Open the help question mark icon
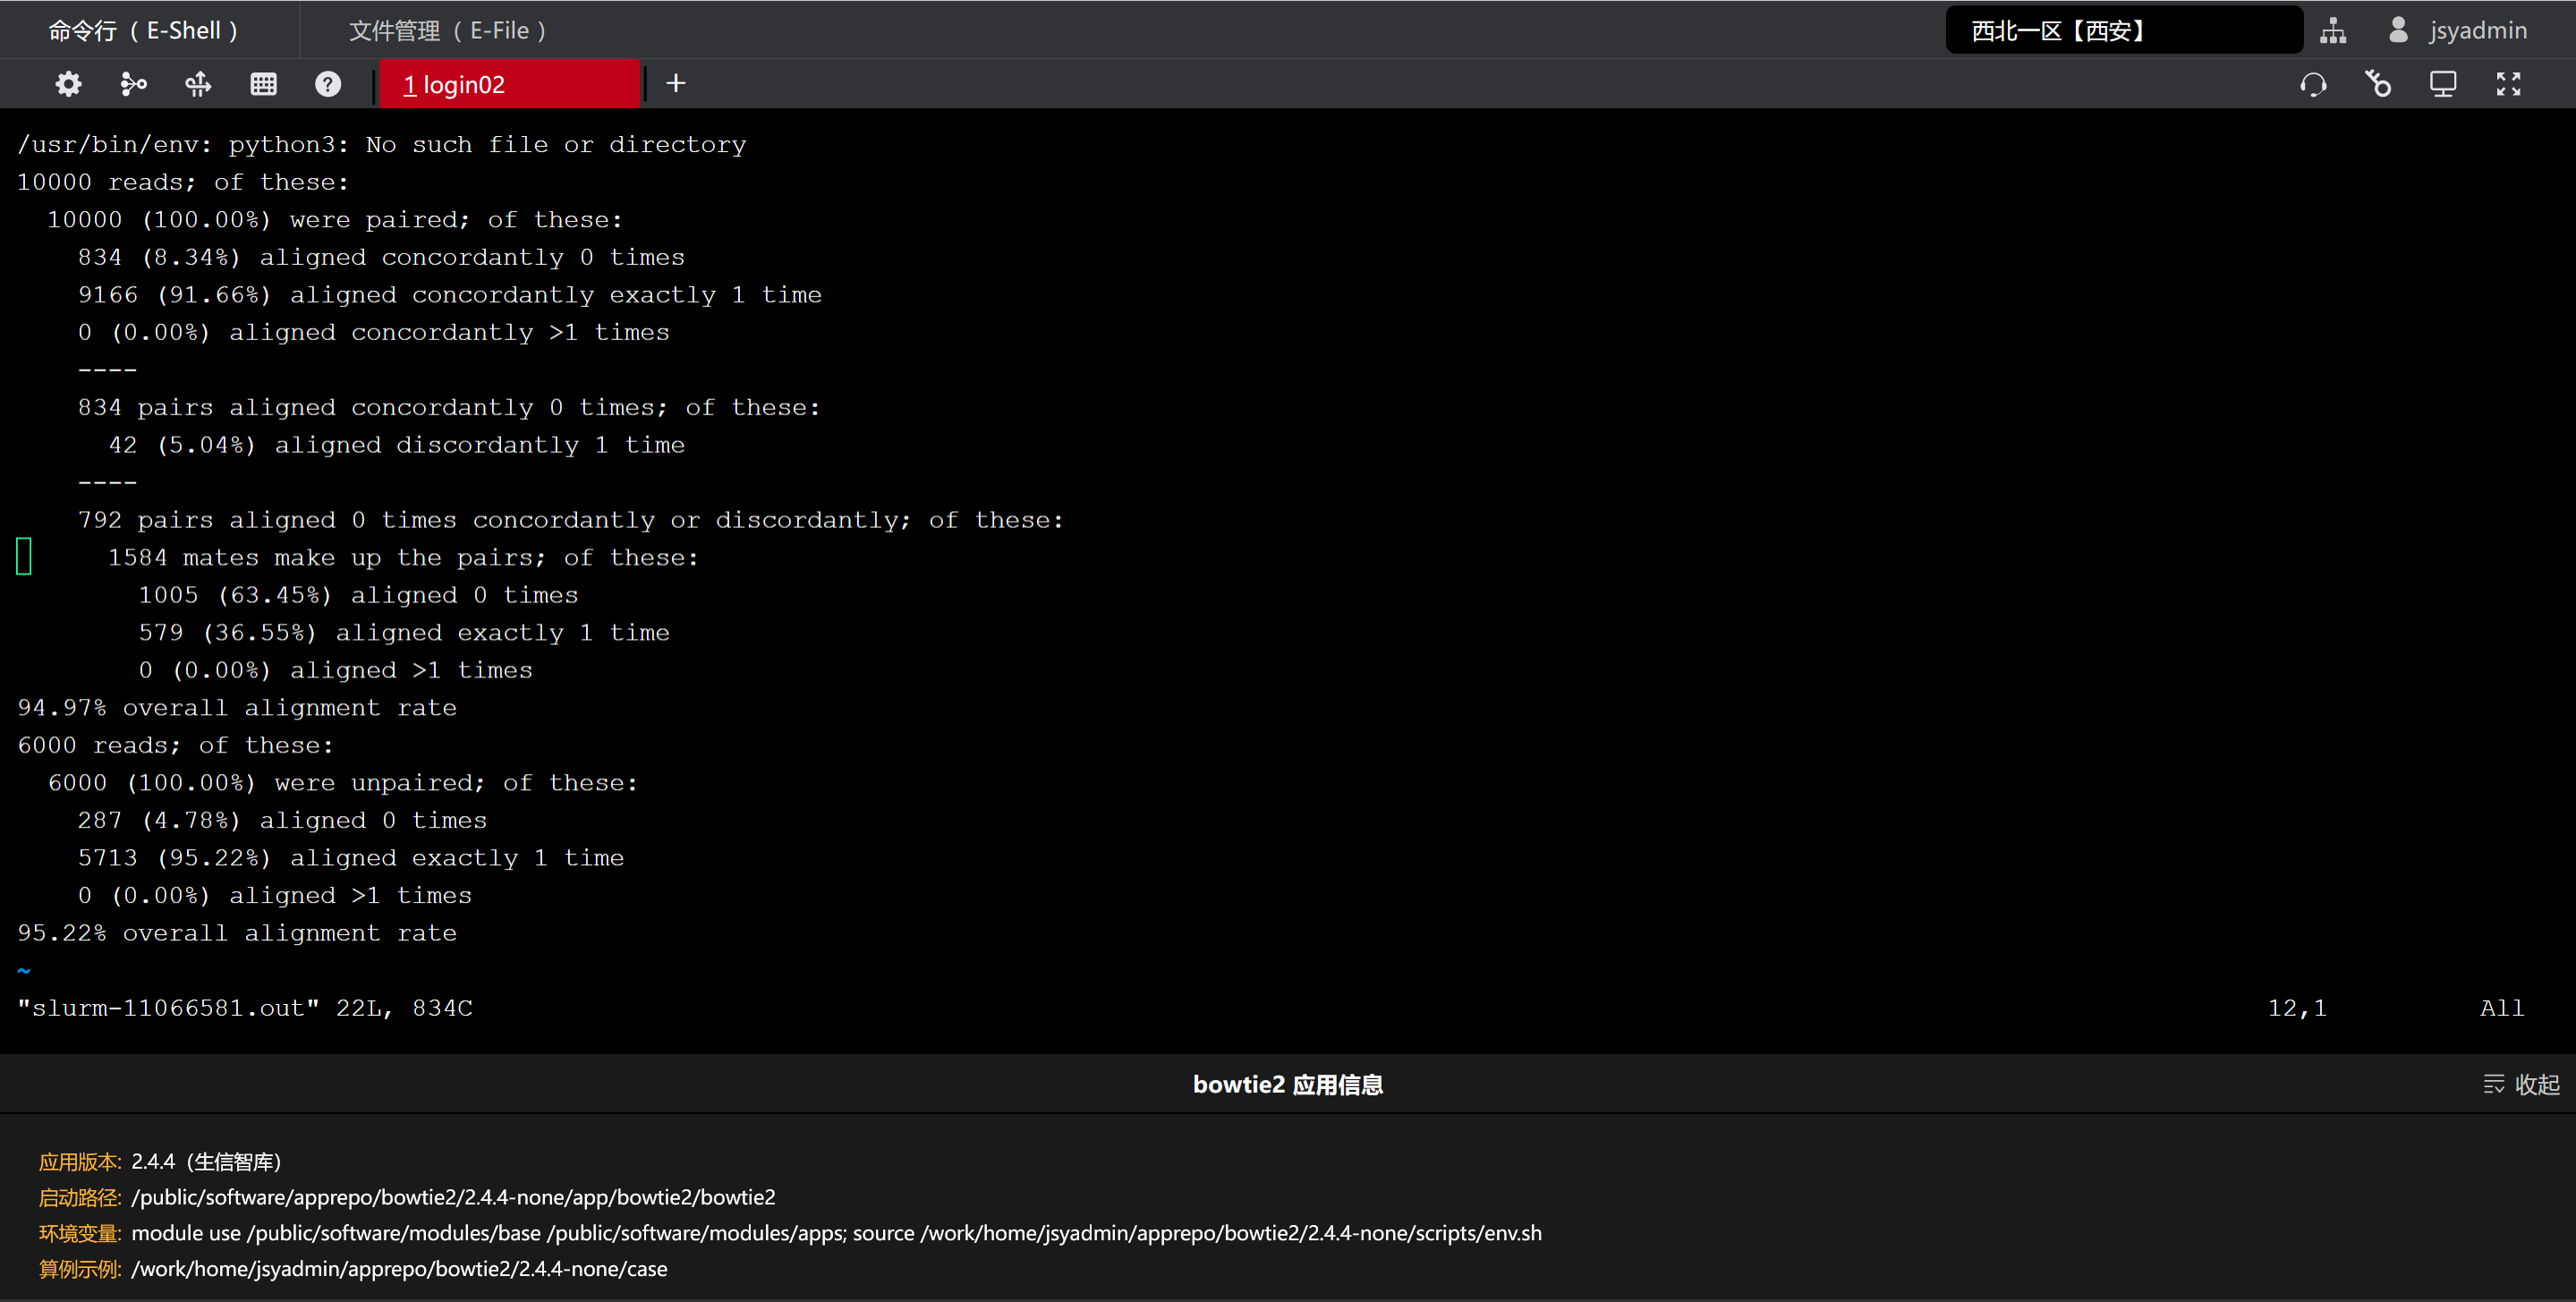Viewport: 2576px width, 1302px height. [x=328, y=84]
